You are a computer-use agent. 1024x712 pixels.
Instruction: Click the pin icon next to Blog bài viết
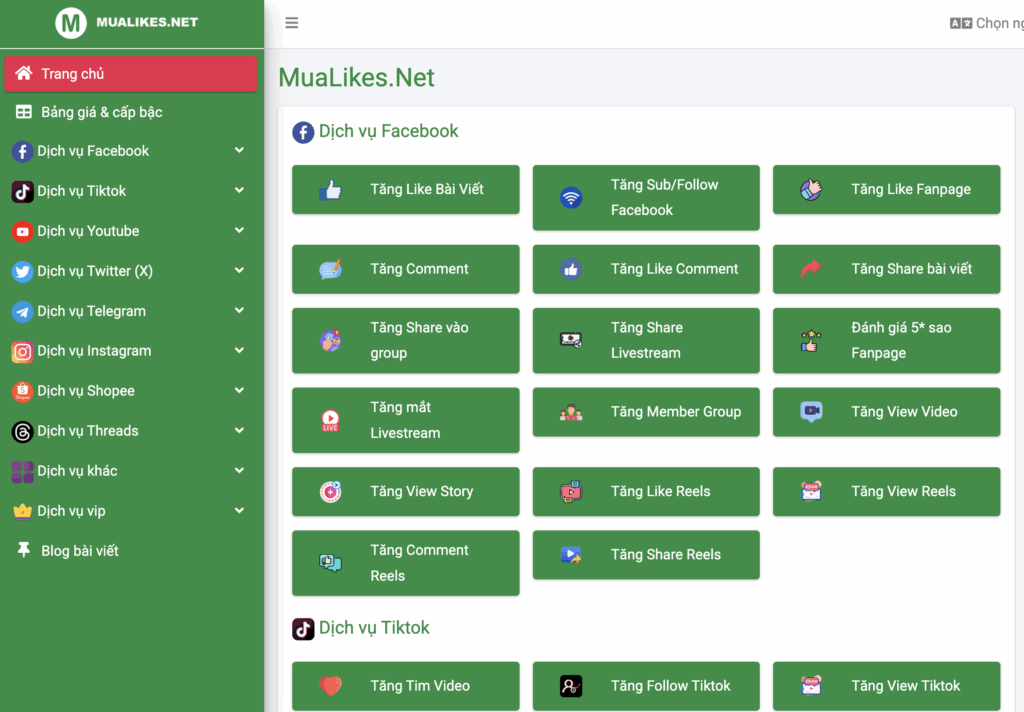pos(24,550)
